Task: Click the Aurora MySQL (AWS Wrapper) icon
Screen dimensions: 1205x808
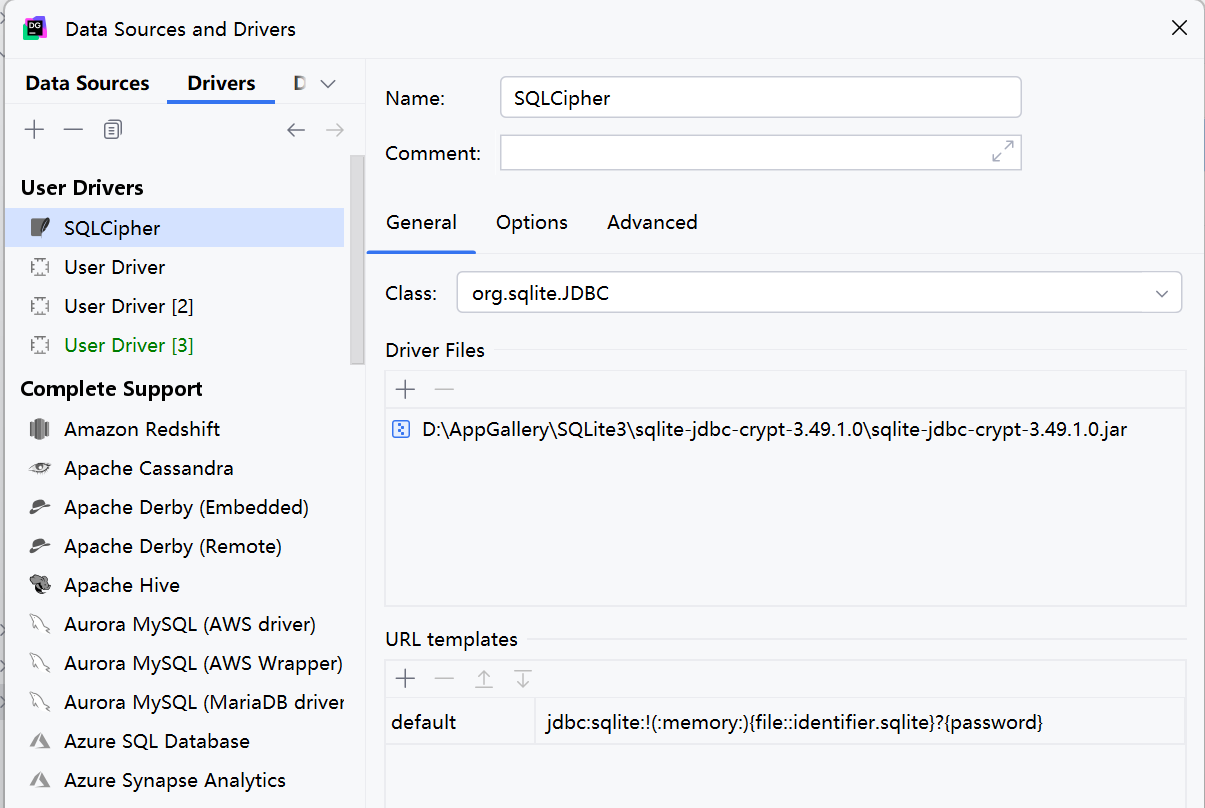Action: coord(40,663)
